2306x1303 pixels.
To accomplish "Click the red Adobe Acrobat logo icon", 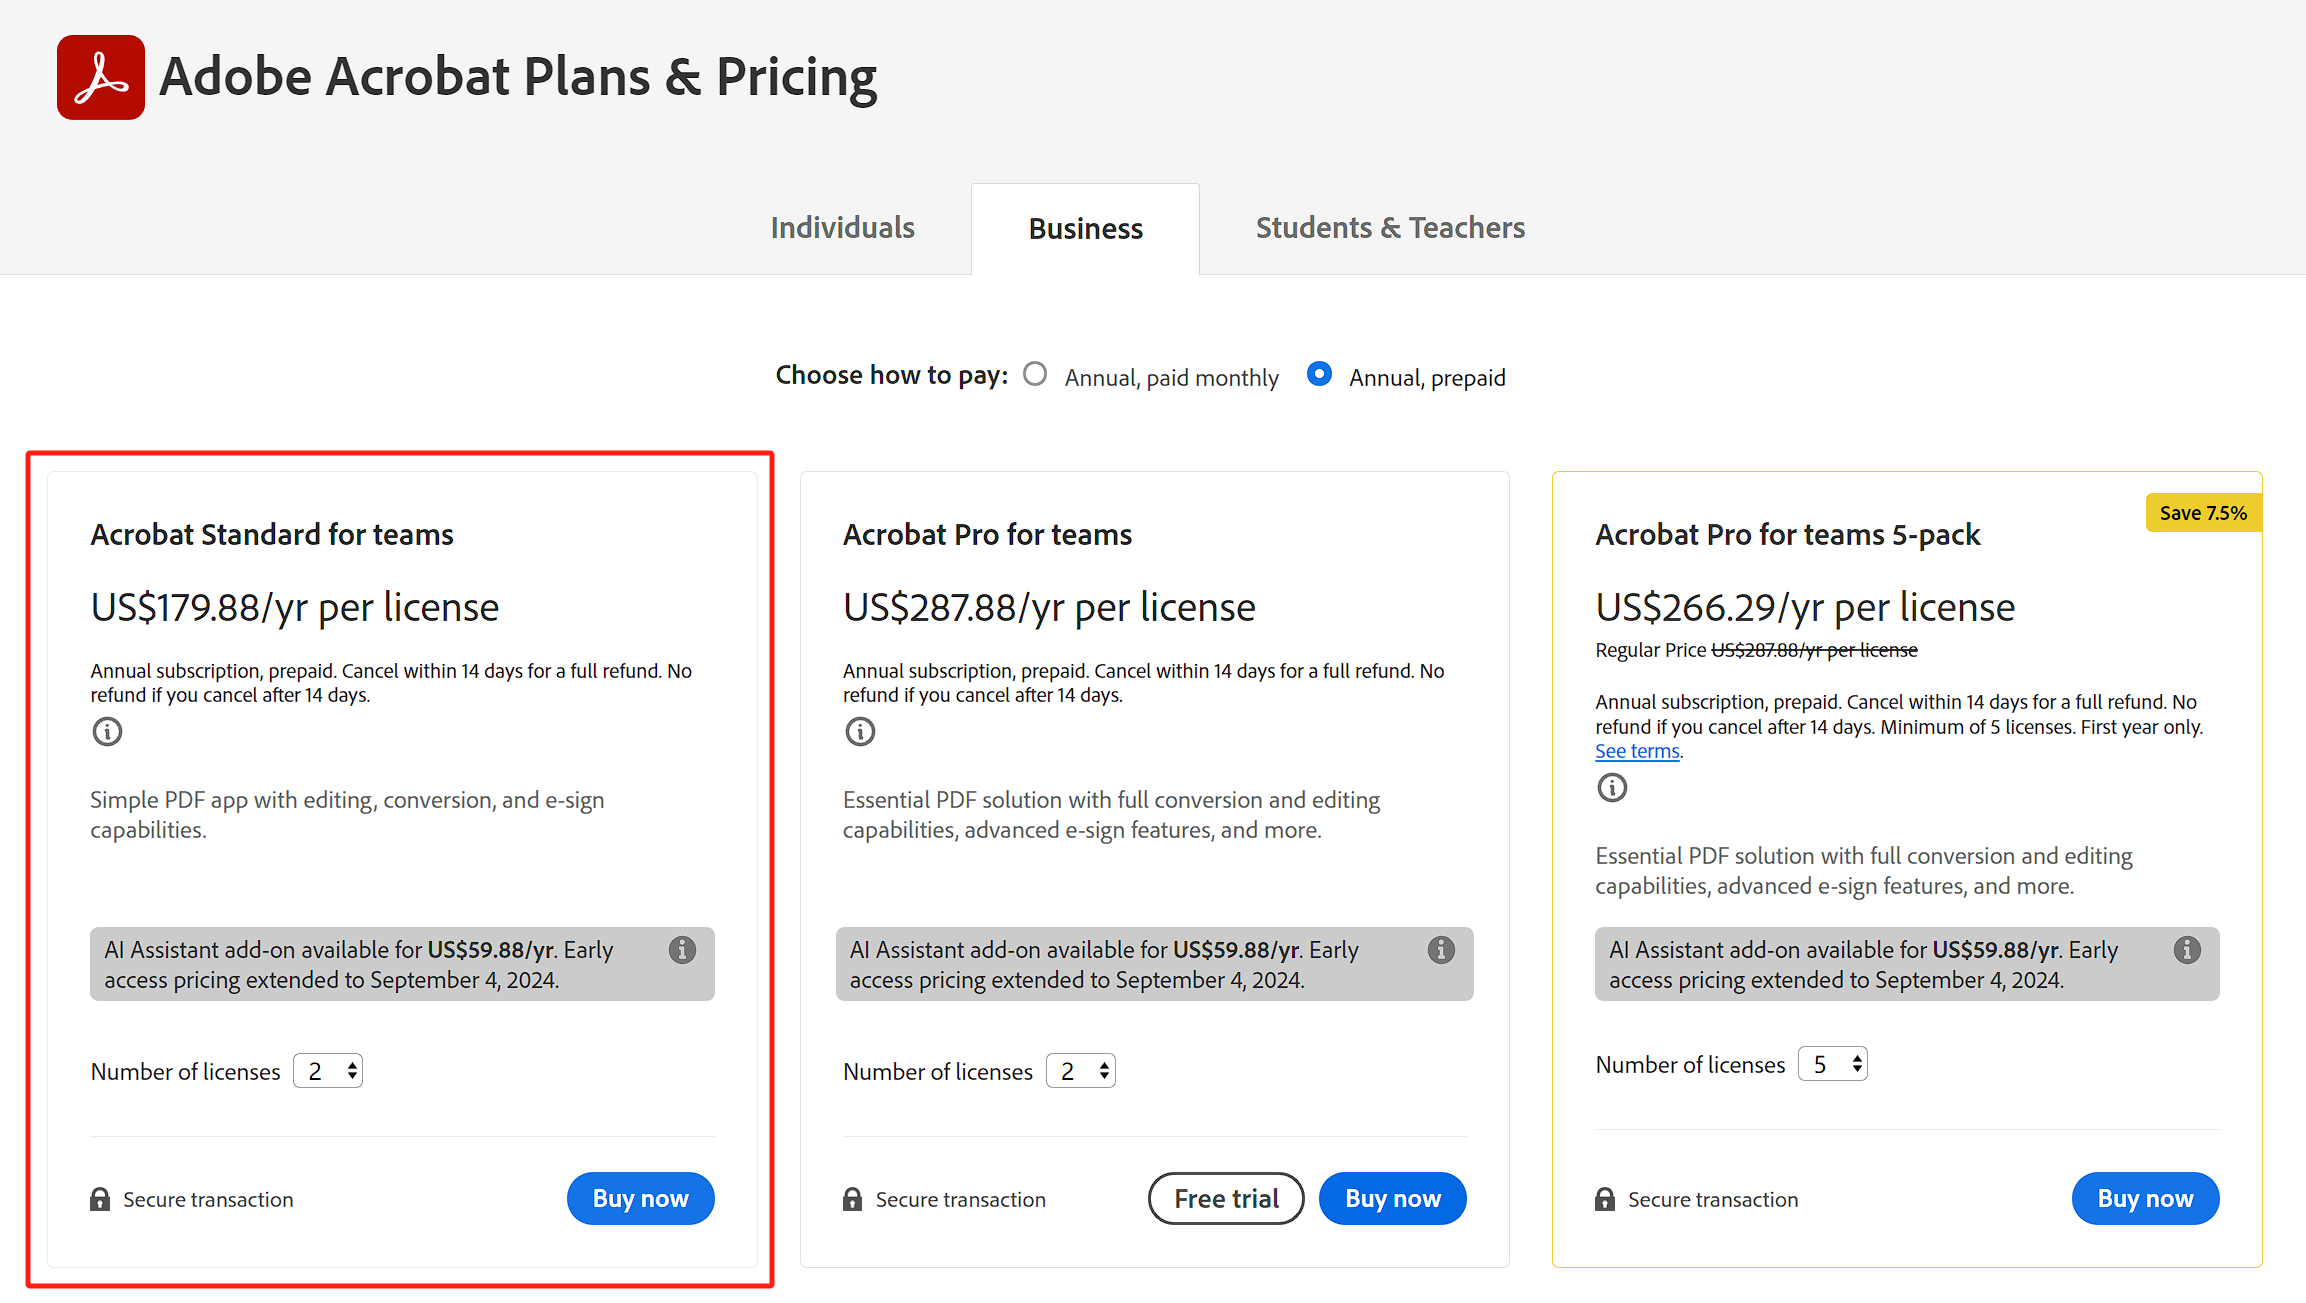I will [x=100, y=78].
